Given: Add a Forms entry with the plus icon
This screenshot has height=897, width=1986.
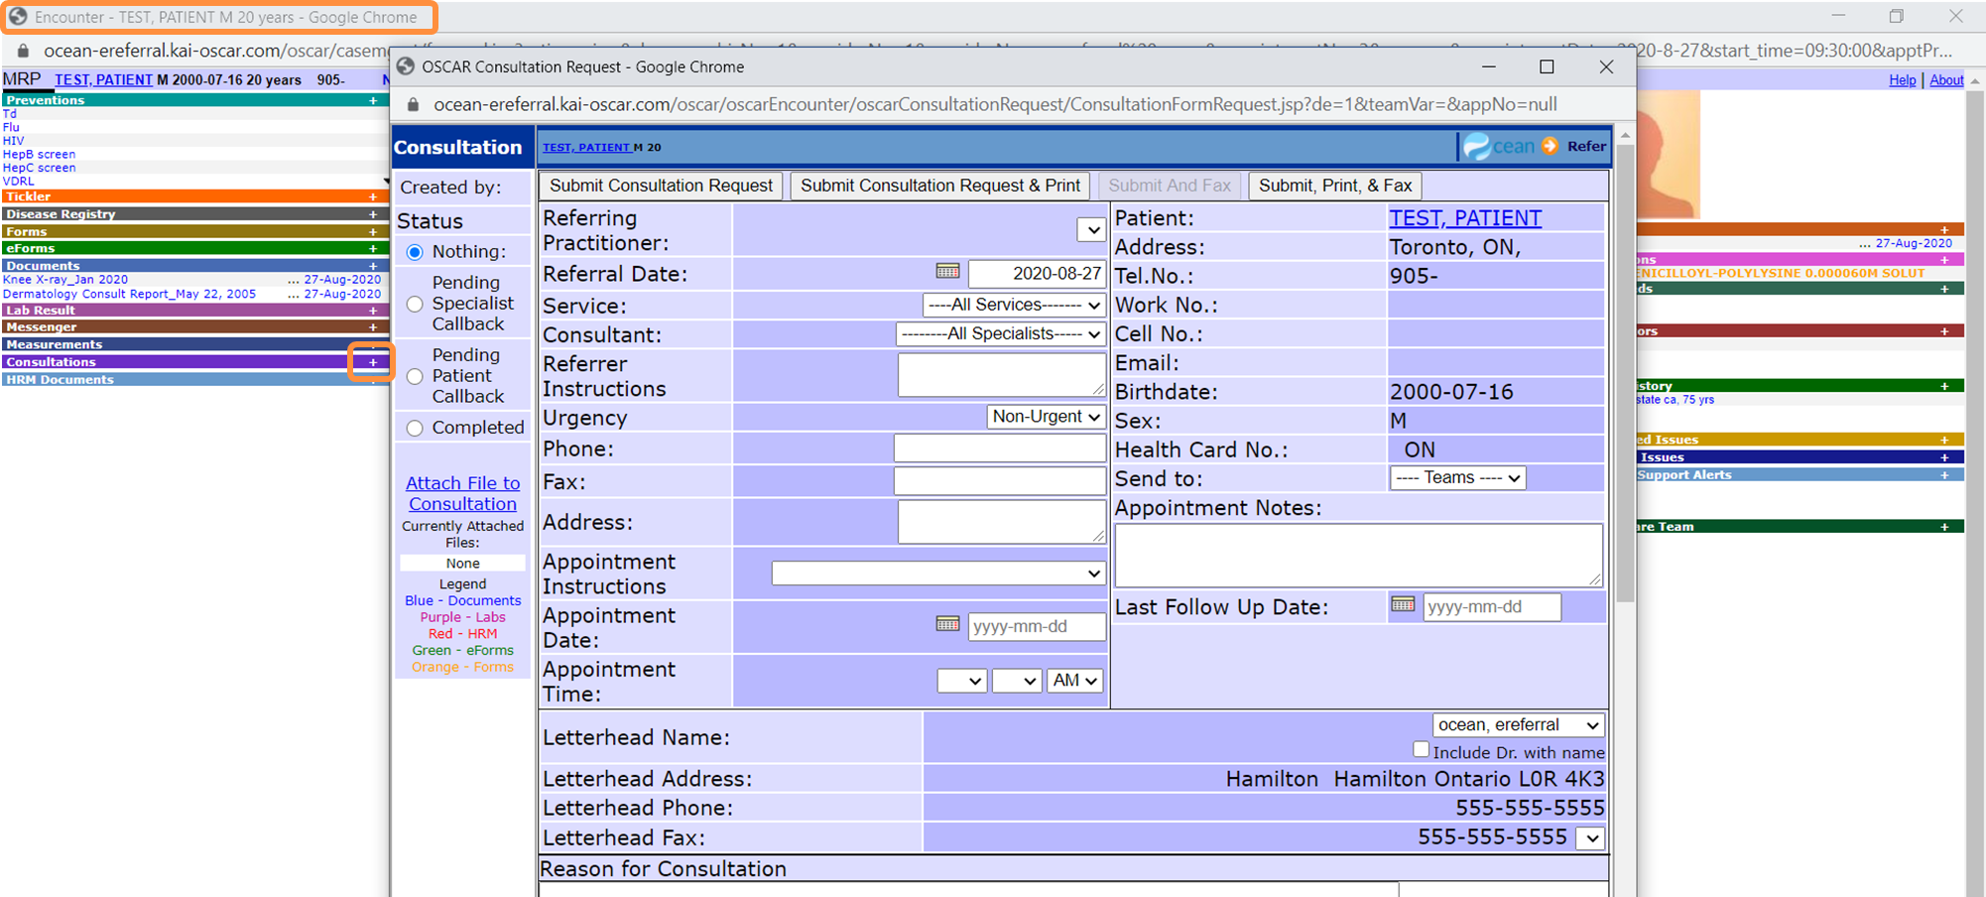Looking at the screenshot, I should click(373, 231).
